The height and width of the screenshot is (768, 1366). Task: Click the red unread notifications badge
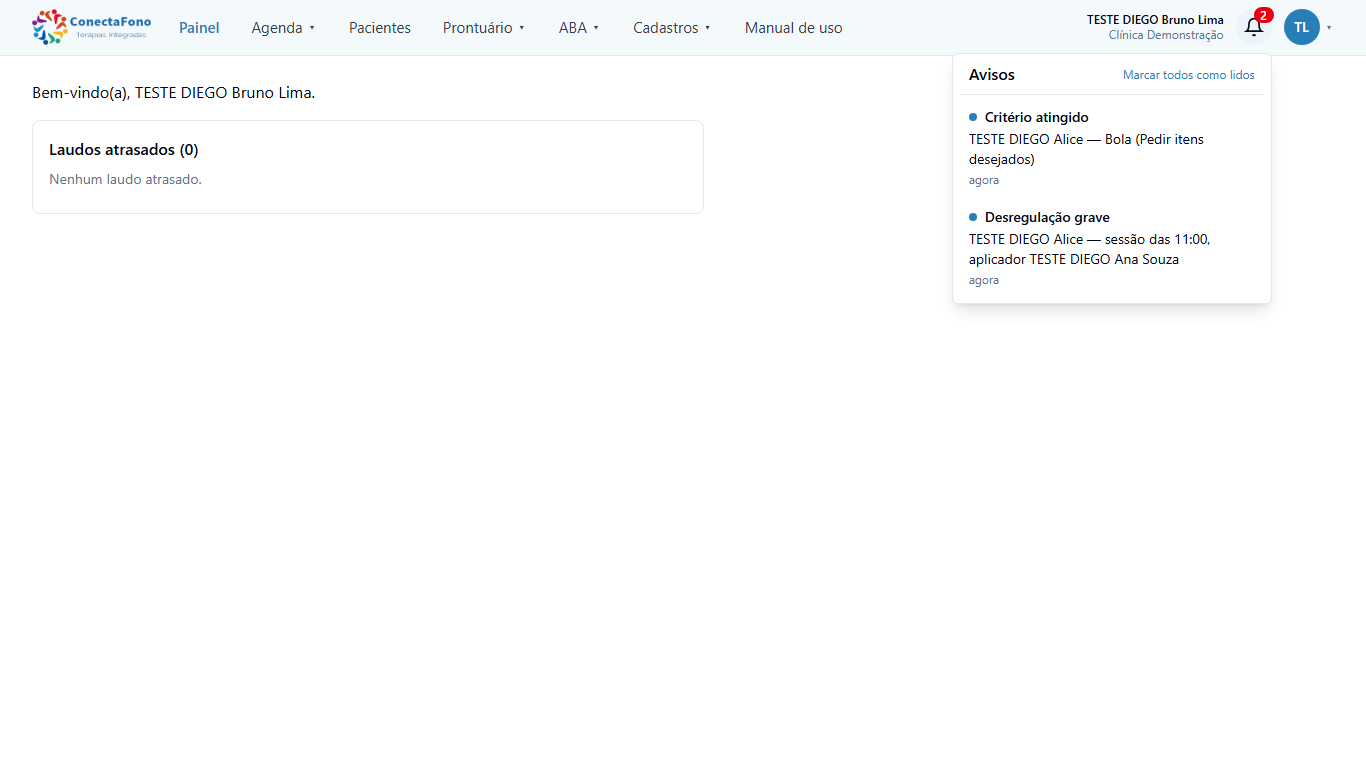1264,15
